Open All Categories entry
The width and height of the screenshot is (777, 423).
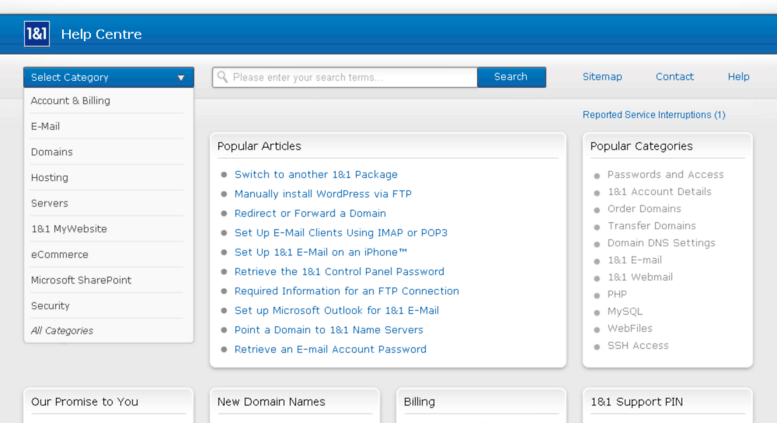click(62, 330)
